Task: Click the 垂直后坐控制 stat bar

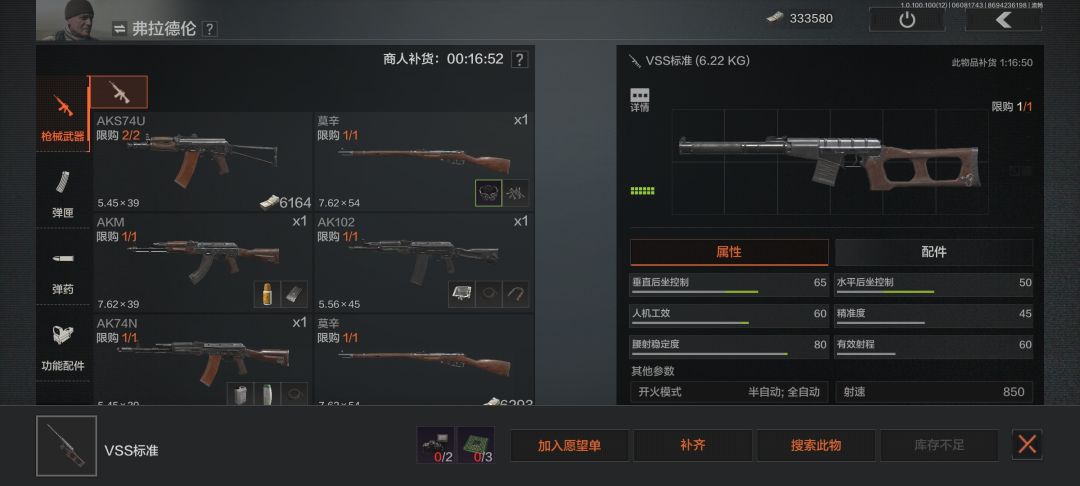Action: (729, 285)
